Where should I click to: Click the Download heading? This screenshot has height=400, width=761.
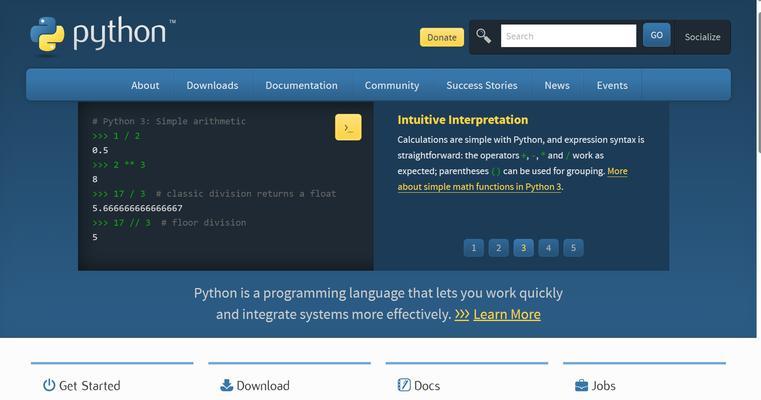[x=263, y=385]
